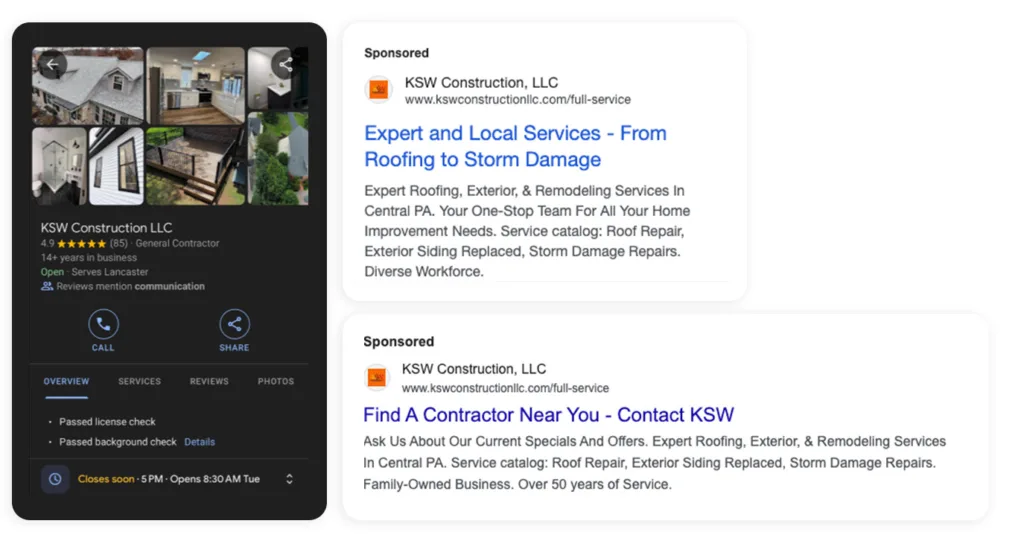The width and height of the screenshot is (1024, 544).
Task: Open the Reviews tab
Action: pyautogui.click(x=209, y=381)
